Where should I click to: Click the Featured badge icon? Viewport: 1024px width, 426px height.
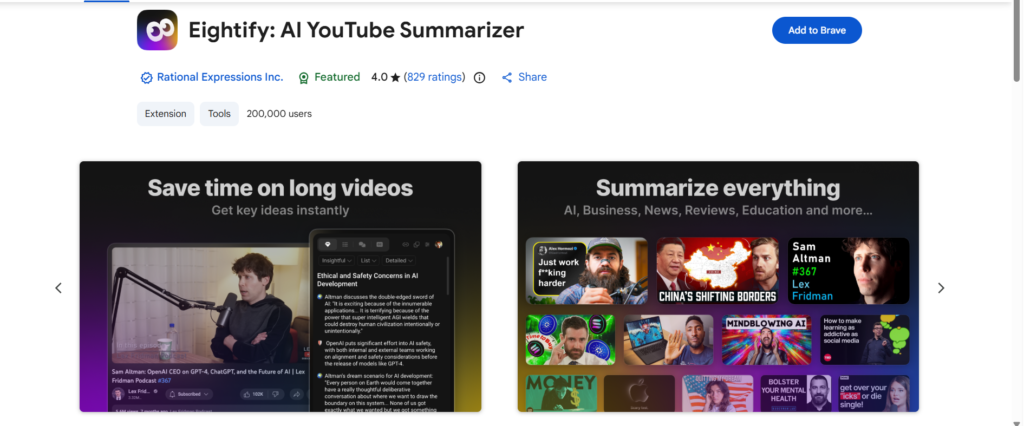[303, 78]
